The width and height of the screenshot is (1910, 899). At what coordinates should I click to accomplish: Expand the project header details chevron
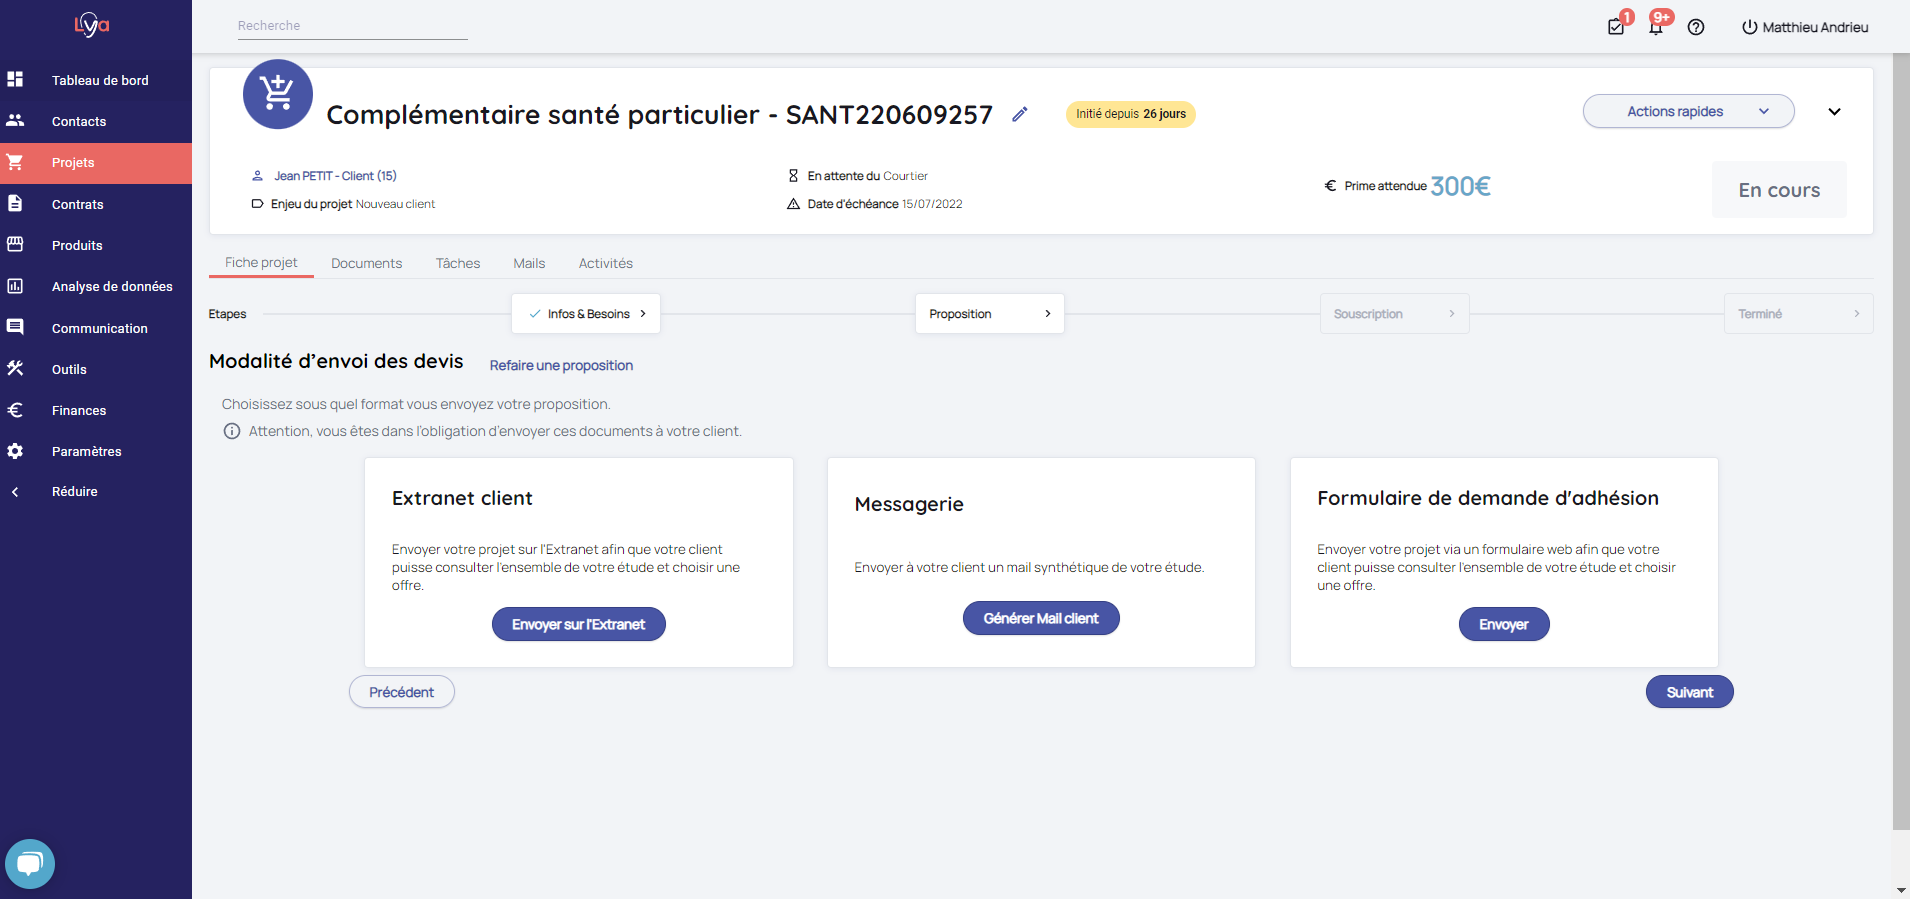pos(1834,112)
